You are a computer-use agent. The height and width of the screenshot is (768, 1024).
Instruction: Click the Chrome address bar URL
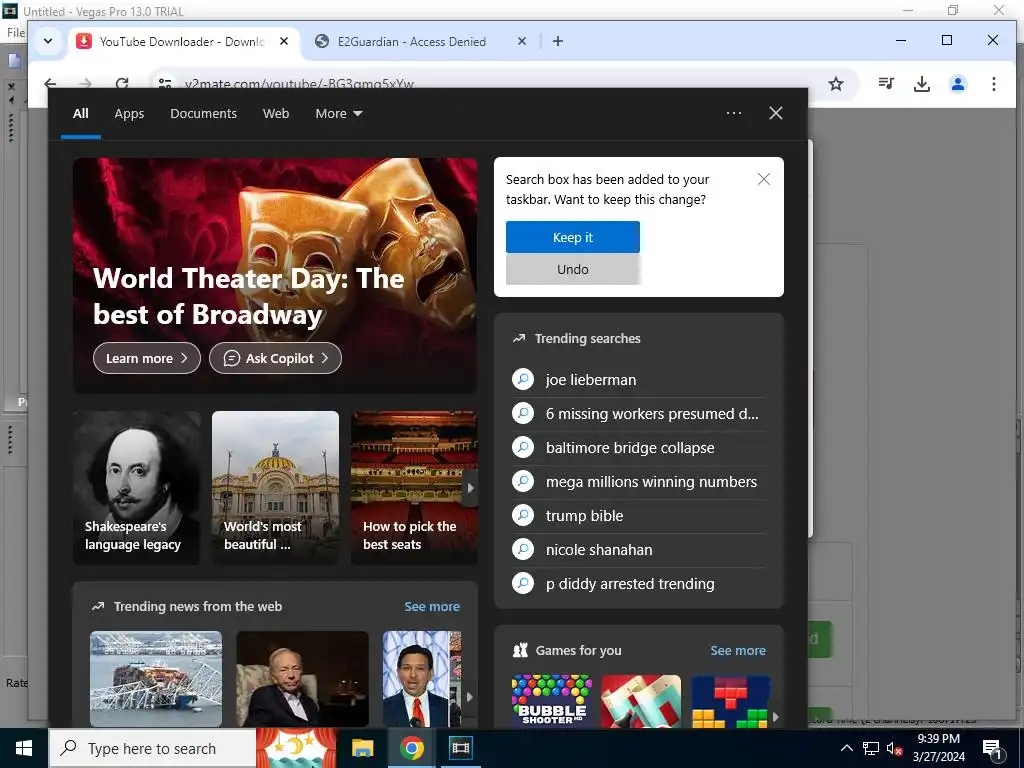click(299, 84)
